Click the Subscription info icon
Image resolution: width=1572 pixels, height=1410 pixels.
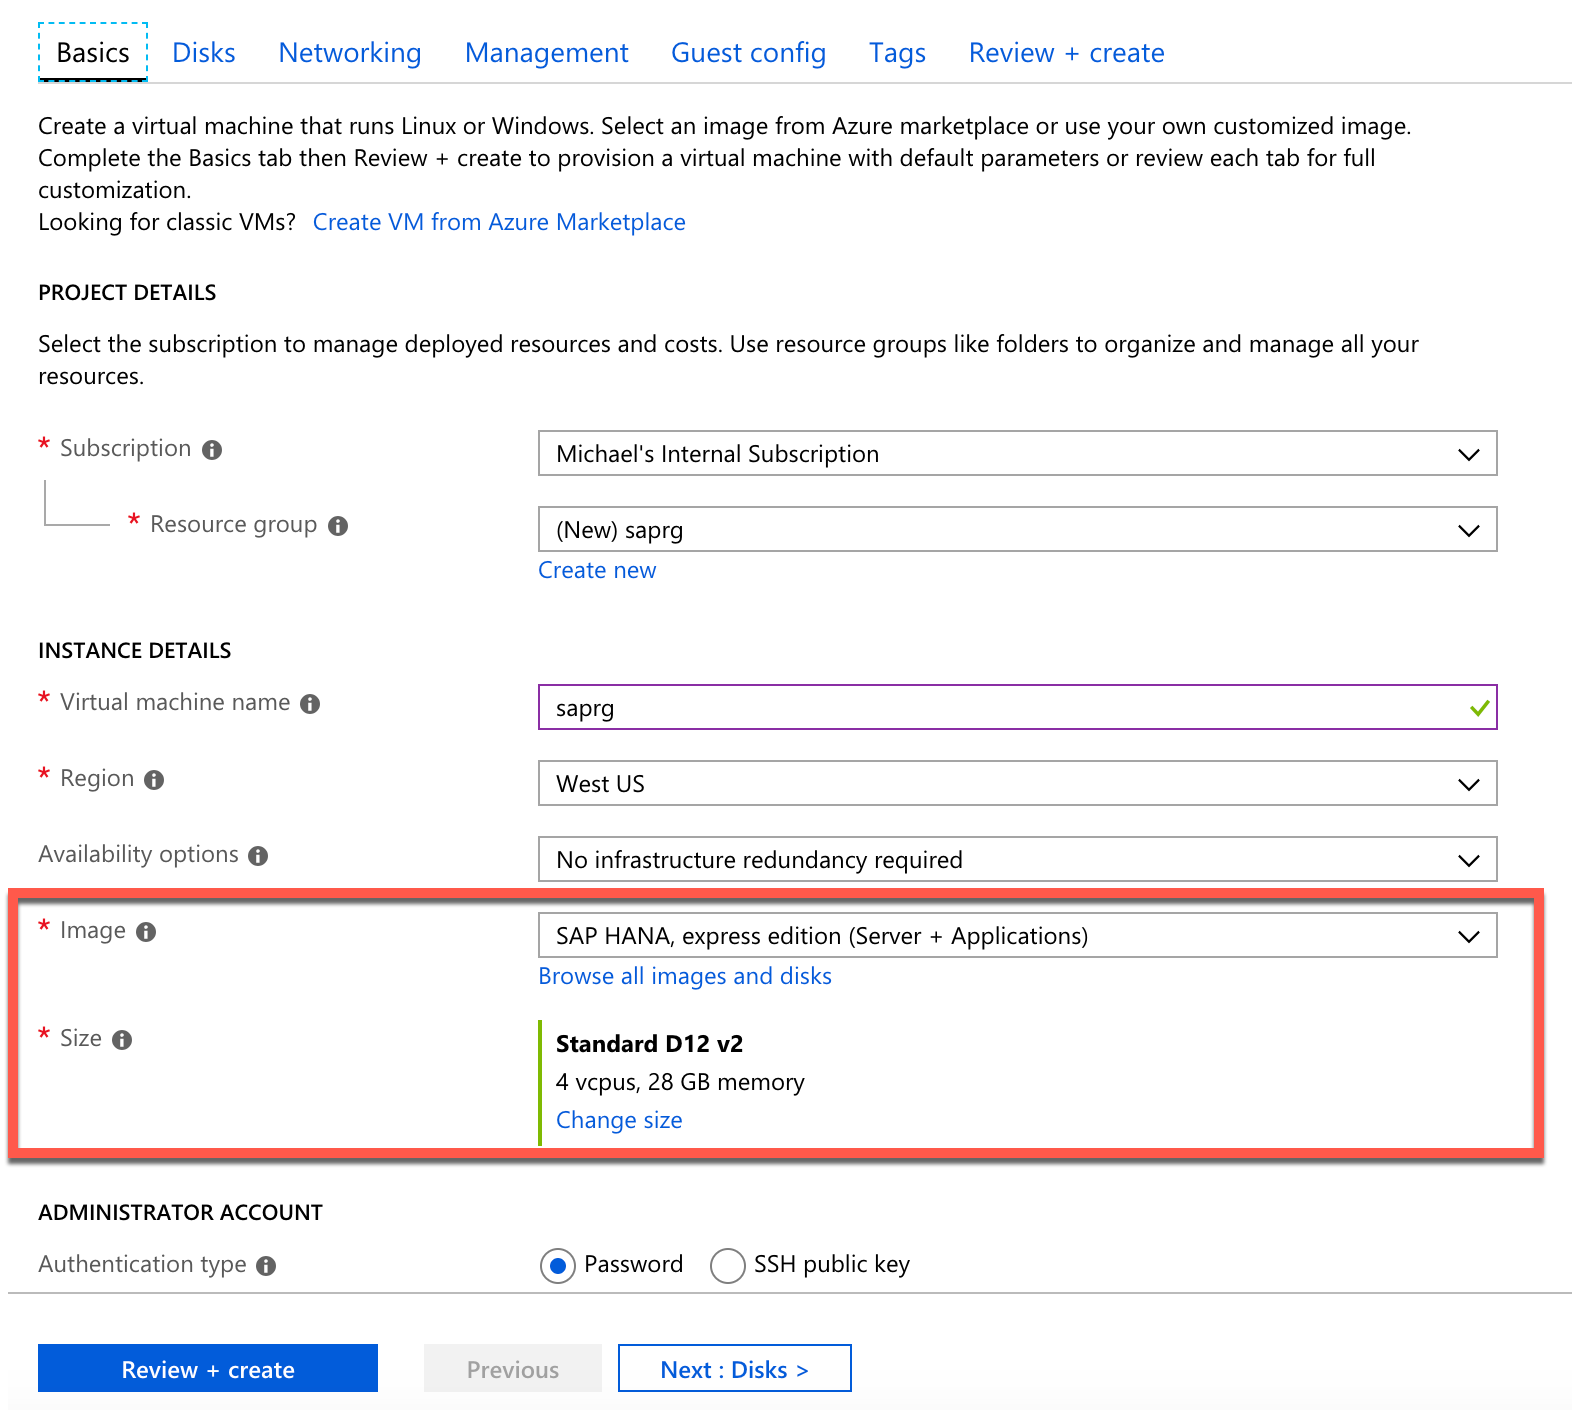(212, 450)
